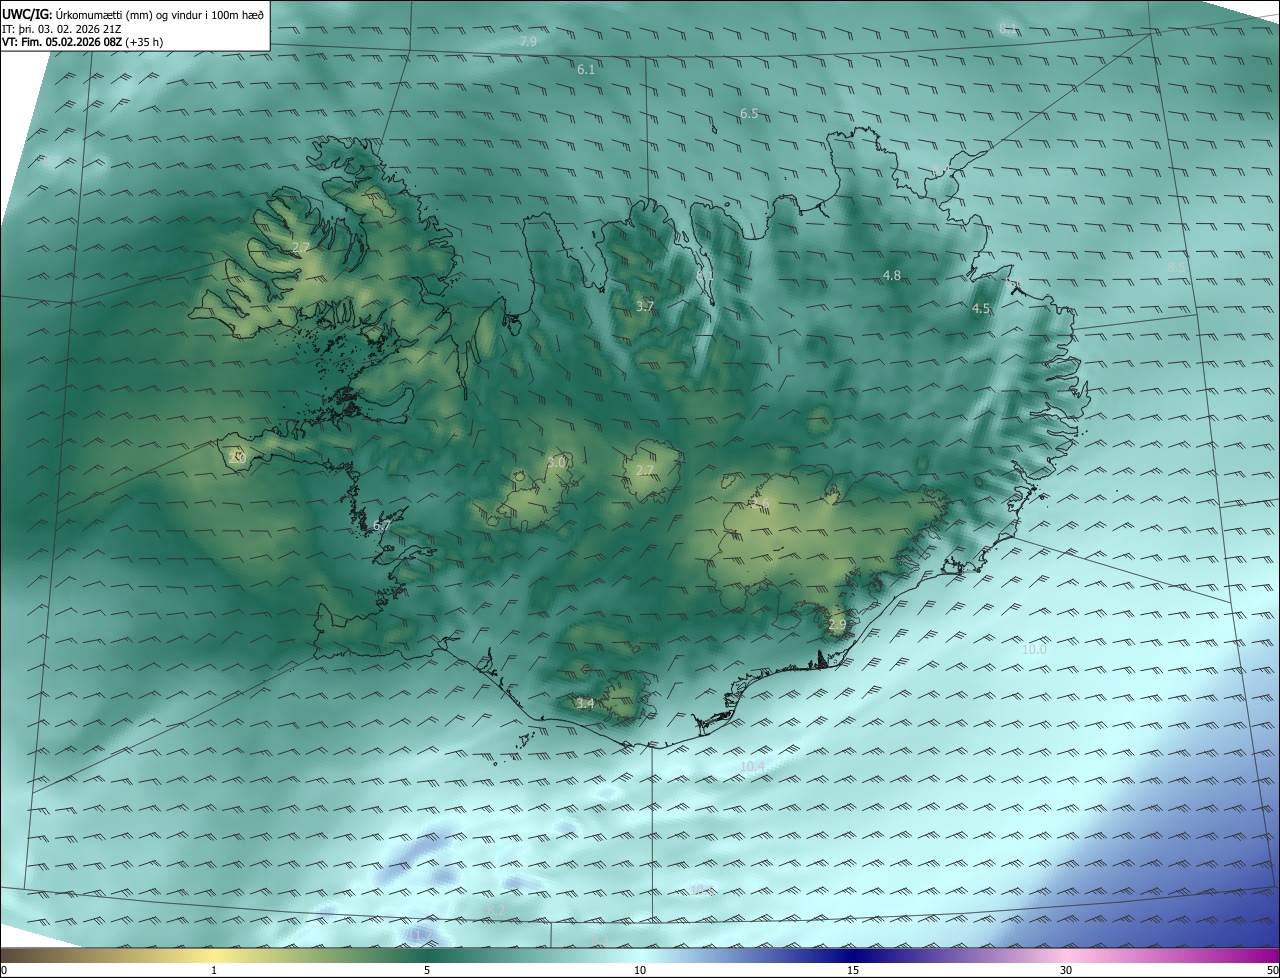Viewport: 1280px width, 978px height.
Task: Click the 10.4 value over the sea
Action: 753,767
